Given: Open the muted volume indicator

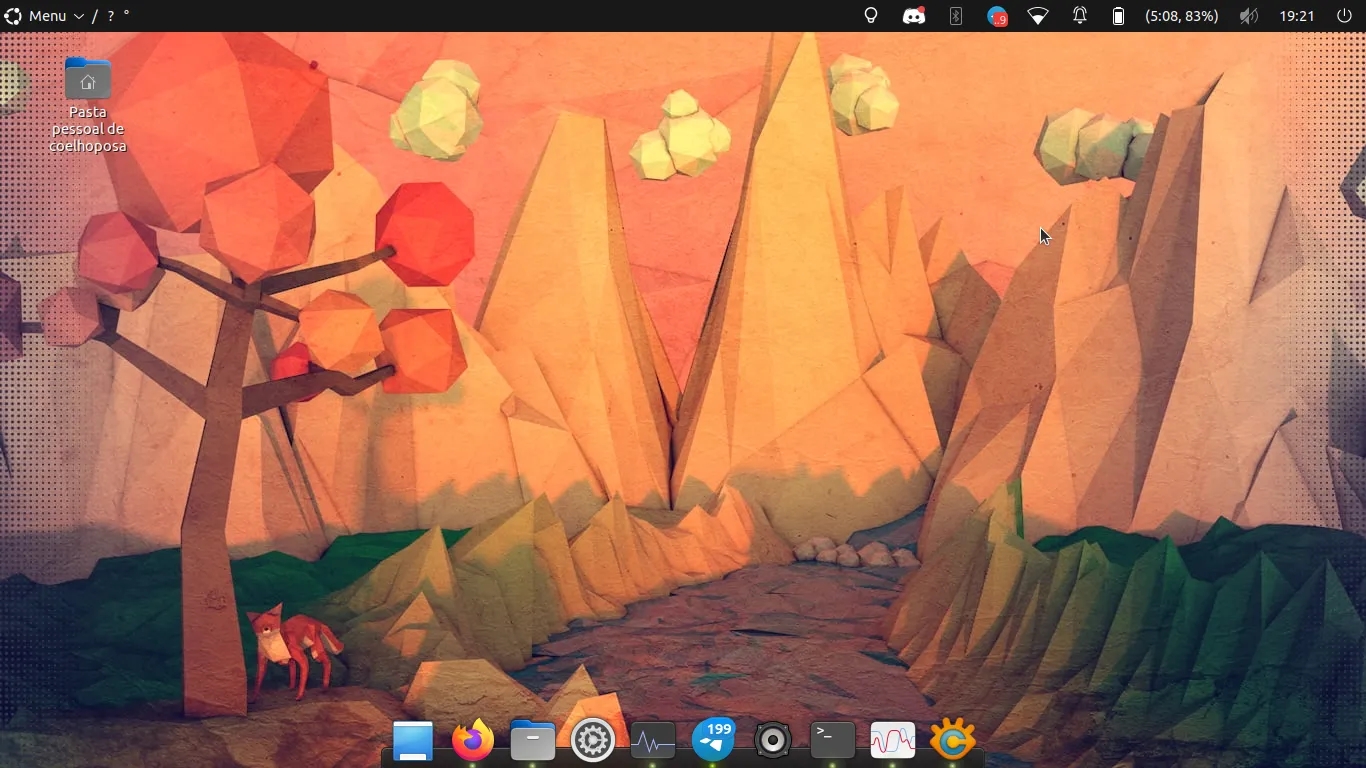Looking at the screenshot, I should pyautogui.click(x=1248, y=16).
